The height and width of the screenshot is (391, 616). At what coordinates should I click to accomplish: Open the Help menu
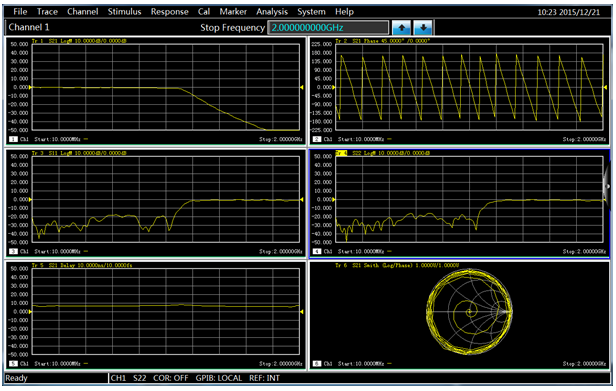pos(344,12)
